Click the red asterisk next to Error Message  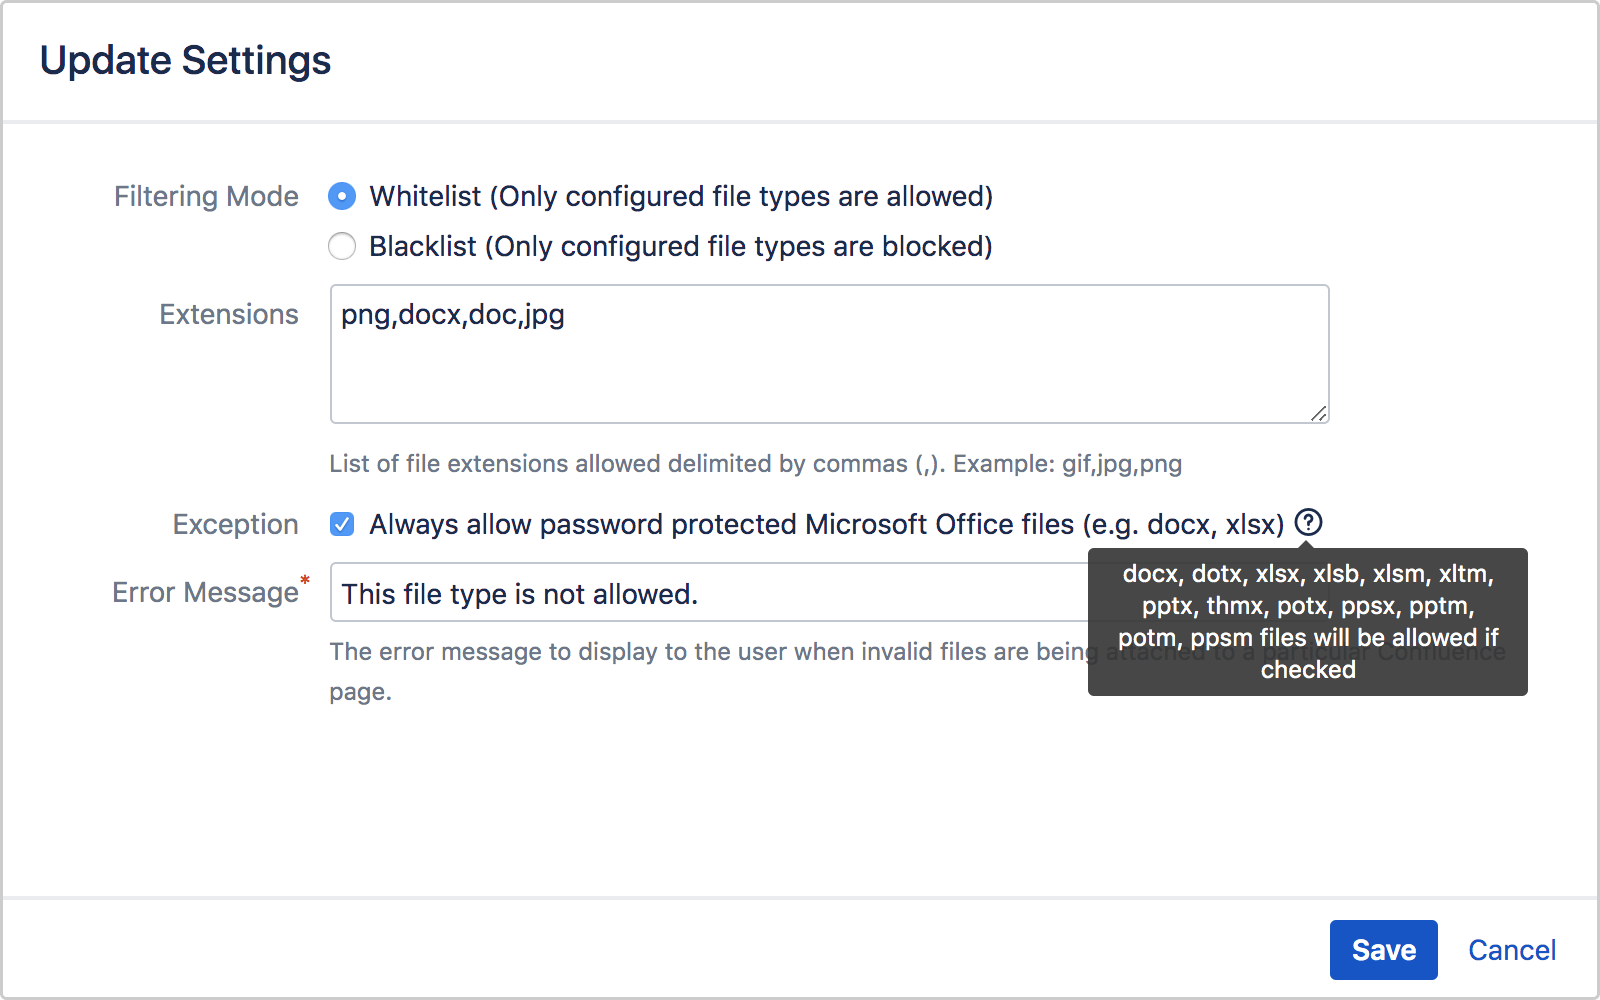point(304,581)
